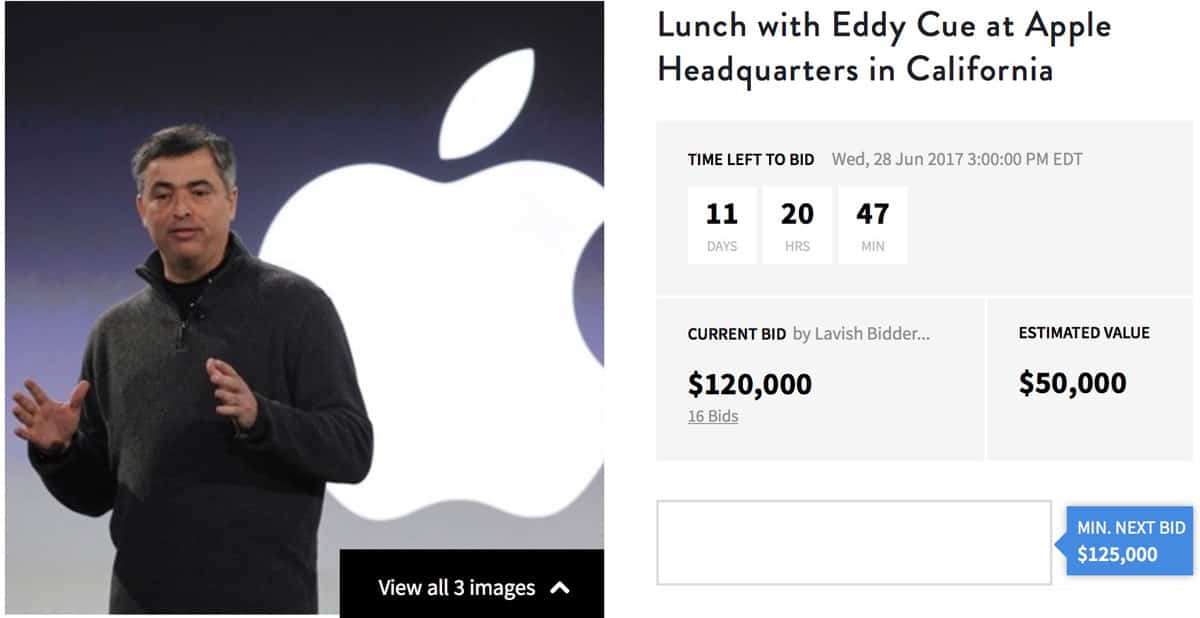Expand the chevron arrow beside View all images
Image resolution: width=1200 pixels, height=618 pixels.
(x=560, y=588)
